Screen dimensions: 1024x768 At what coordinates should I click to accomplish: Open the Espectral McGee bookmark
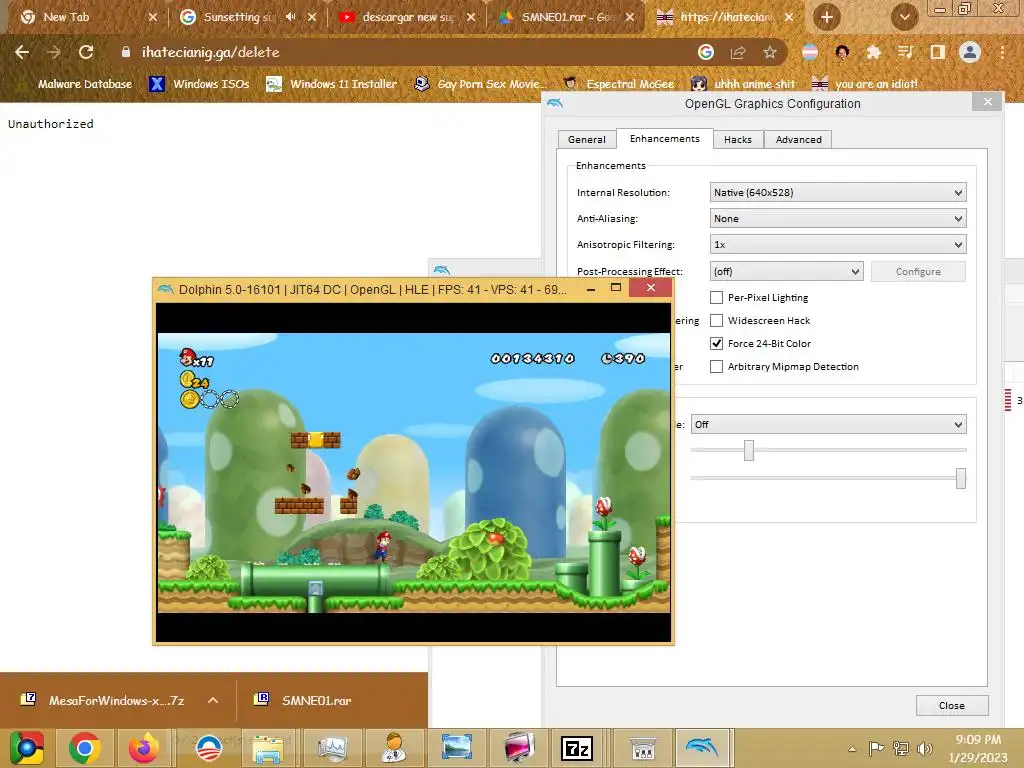[x=618, y=84]
